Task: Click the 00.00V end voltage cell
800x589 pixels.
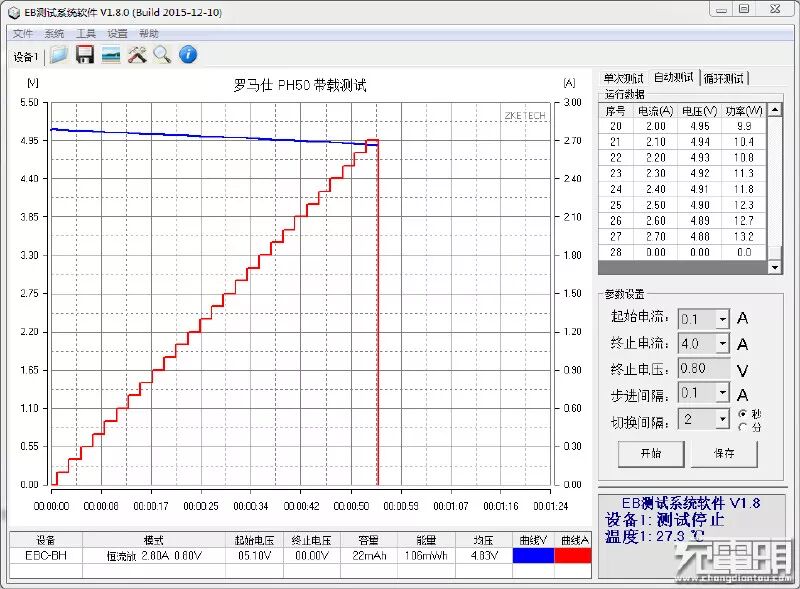Action: tap(312, 556)
